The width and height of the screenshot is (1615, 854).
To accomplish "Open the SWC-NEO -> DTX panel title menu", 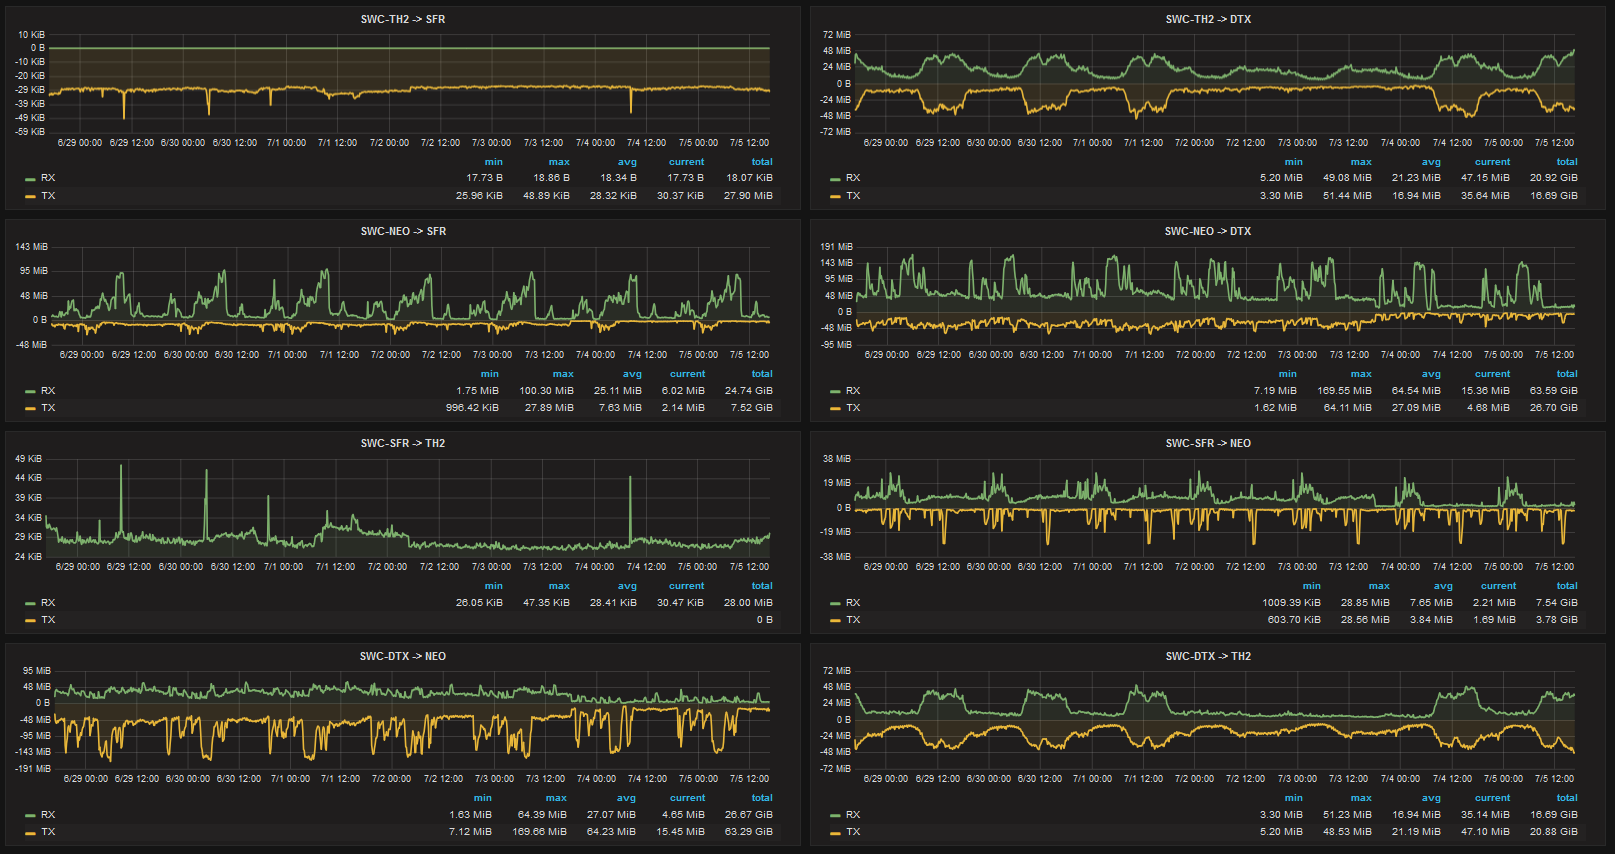I will pyautogui.click(x=1208, y=231).
